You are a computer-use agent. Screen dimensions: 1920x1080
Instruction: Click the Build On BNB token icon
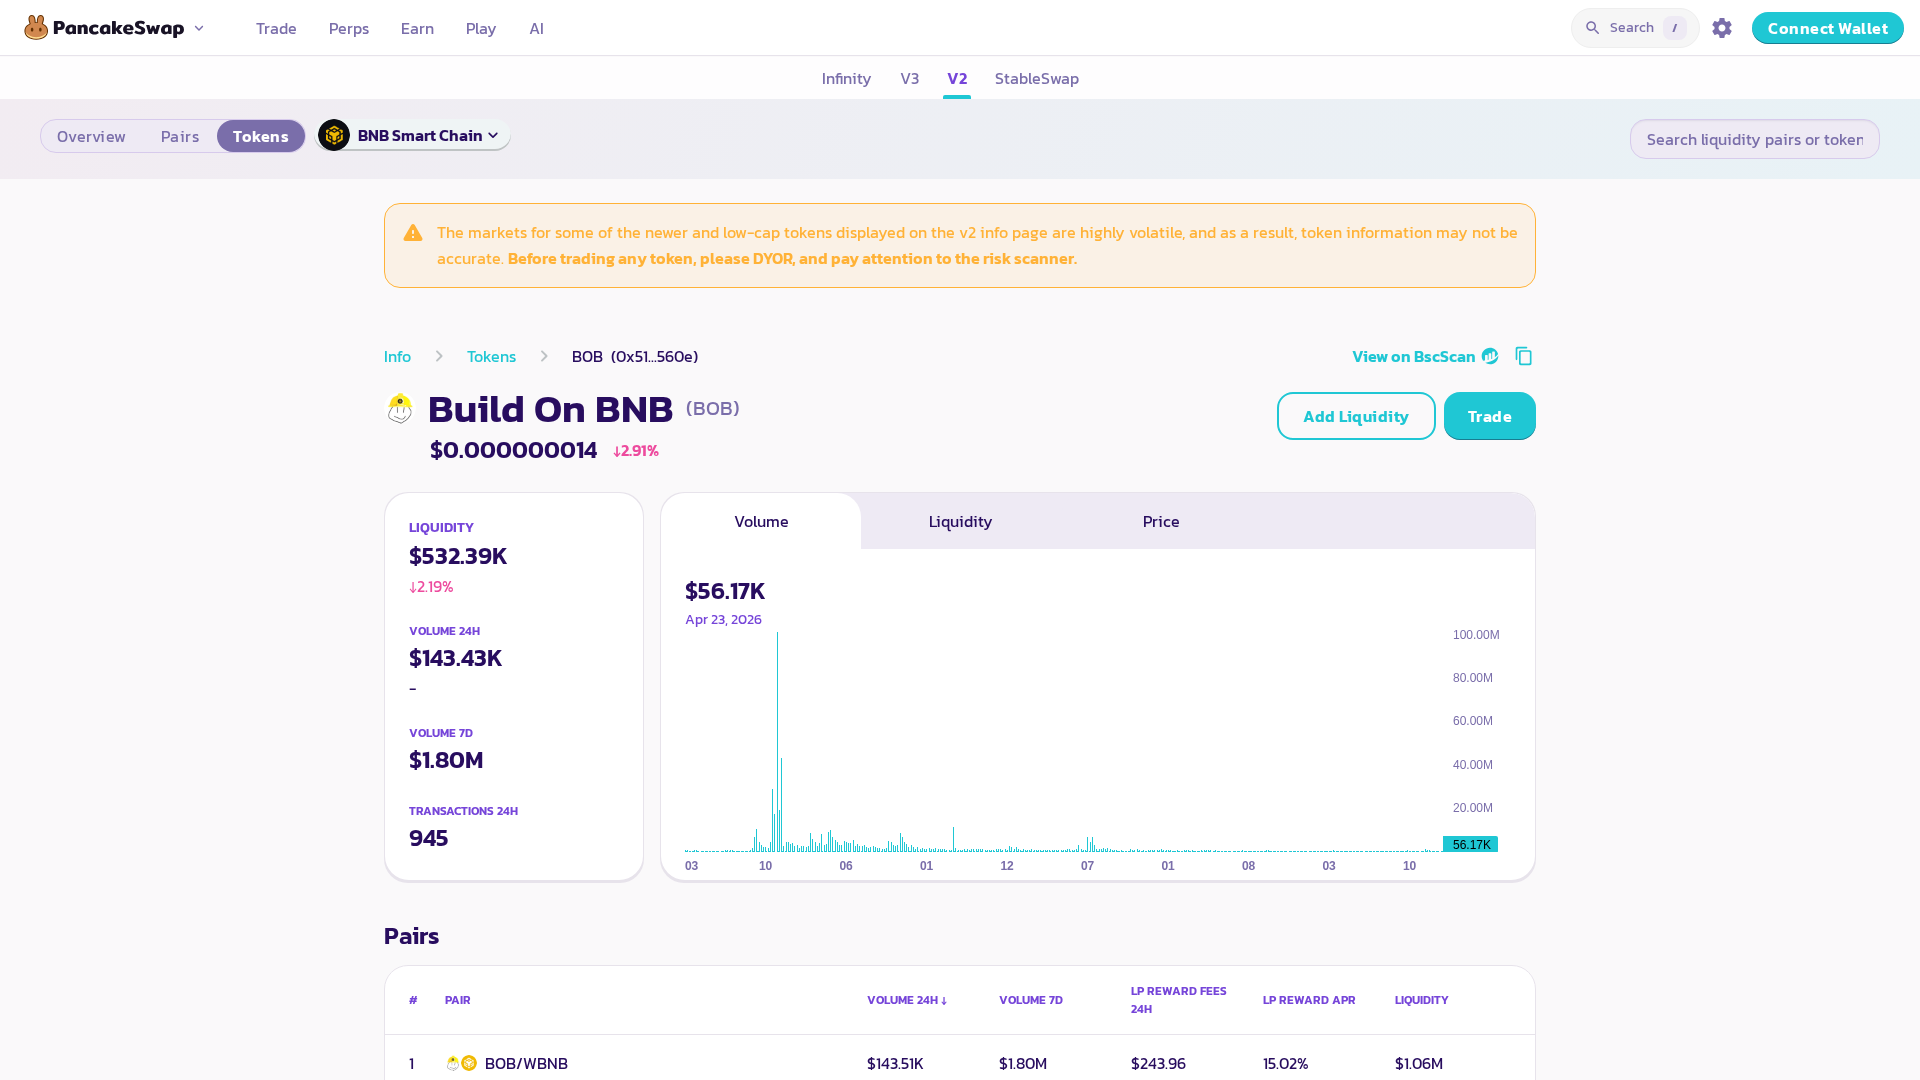click(400, 409)
